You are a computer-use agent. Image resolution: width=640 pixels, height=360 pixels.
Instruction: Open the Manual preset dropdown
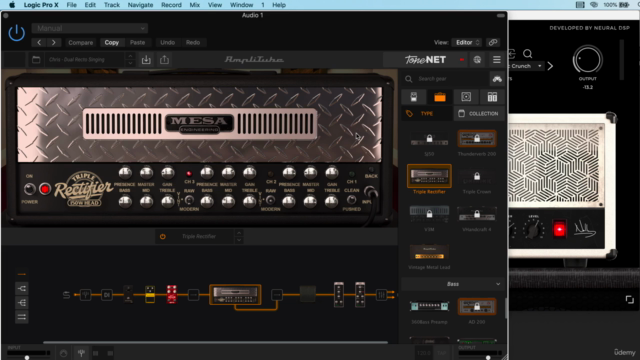[90, 28]
